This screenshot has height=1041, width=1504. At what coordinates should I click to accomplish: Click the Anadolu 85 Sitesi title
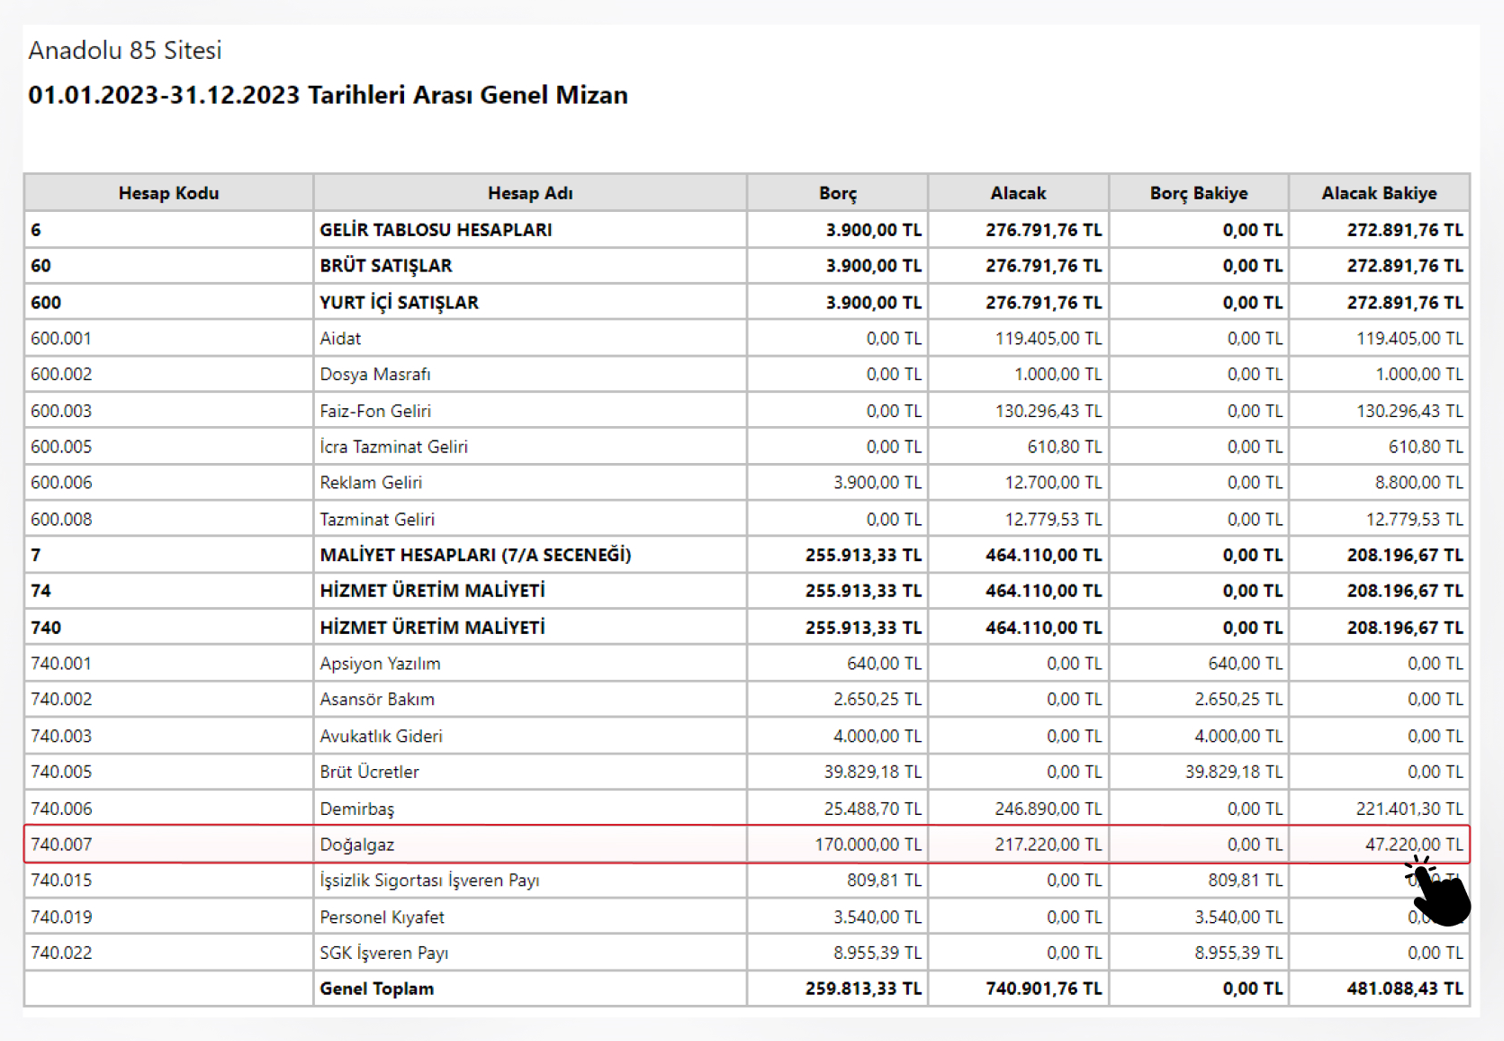[x=125, y=50]
